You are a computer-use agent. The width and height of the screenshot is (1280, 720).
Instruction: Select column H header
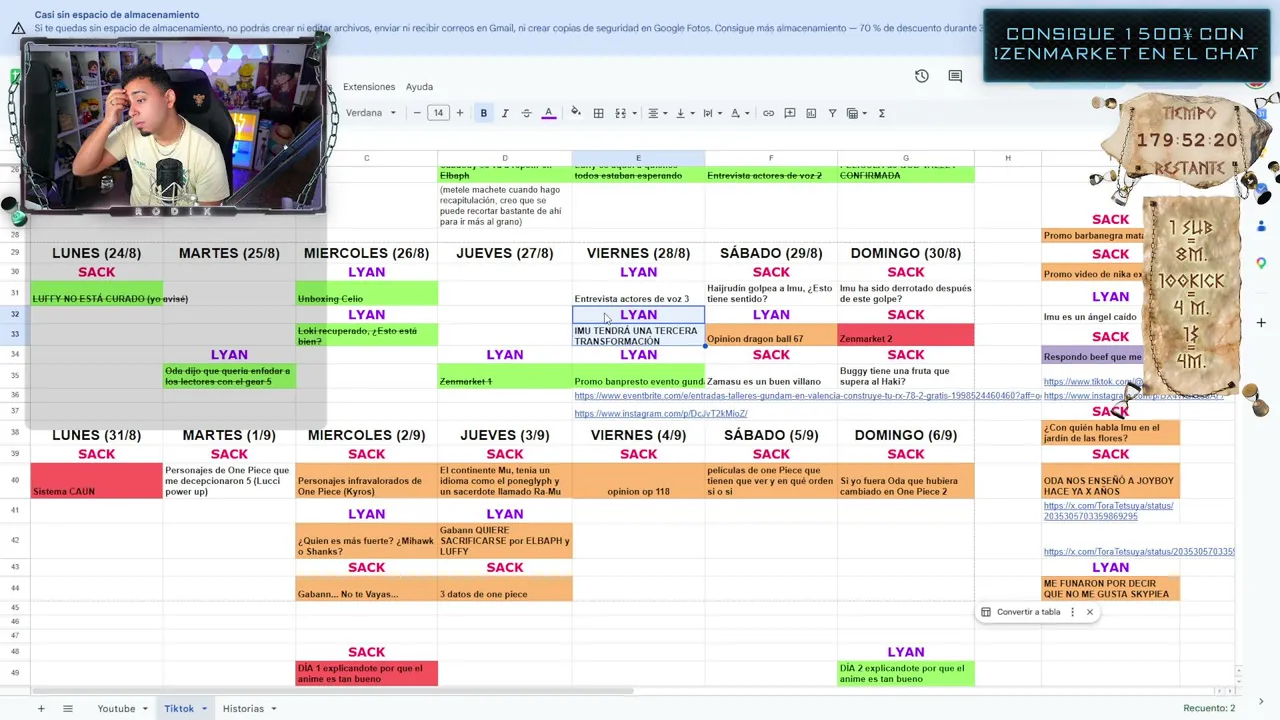(x=1008, y=158)
